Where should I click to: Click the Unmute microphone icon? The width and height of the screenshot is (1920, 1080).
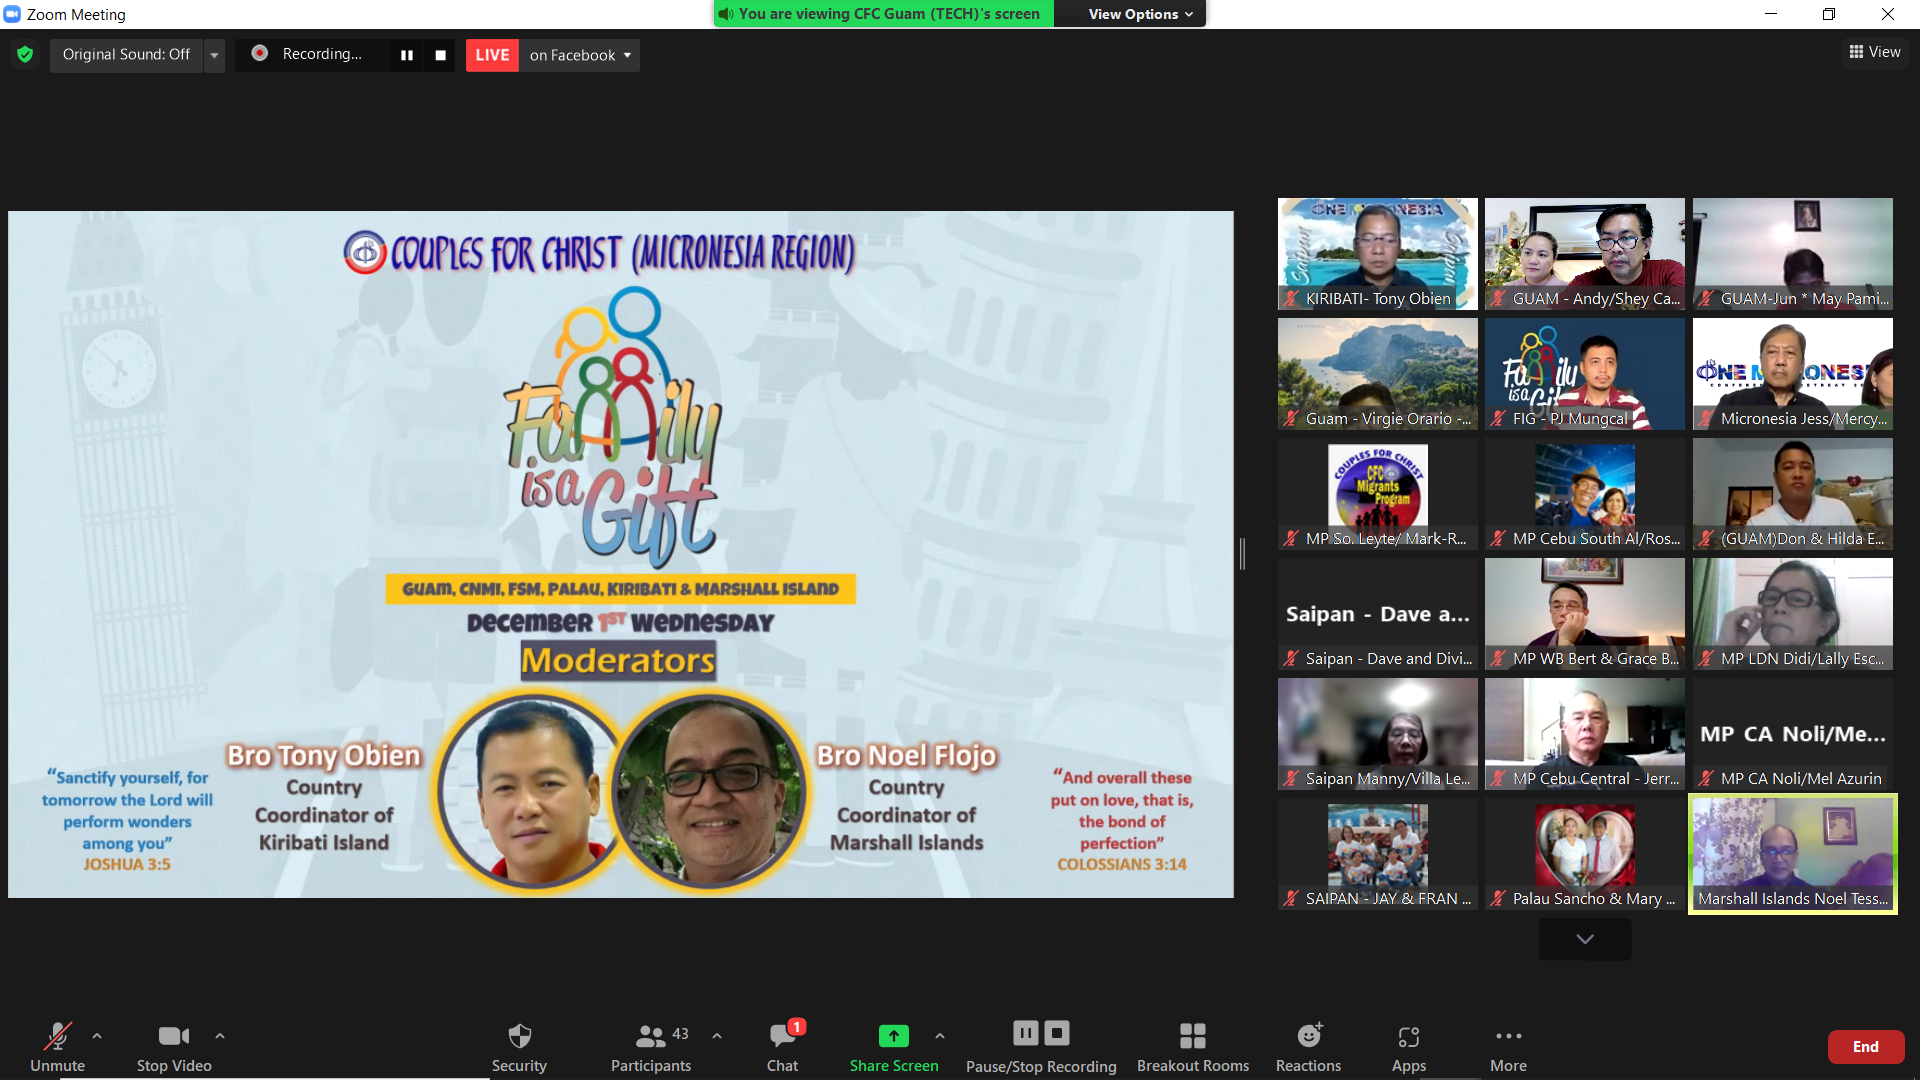coord(57,1037)
